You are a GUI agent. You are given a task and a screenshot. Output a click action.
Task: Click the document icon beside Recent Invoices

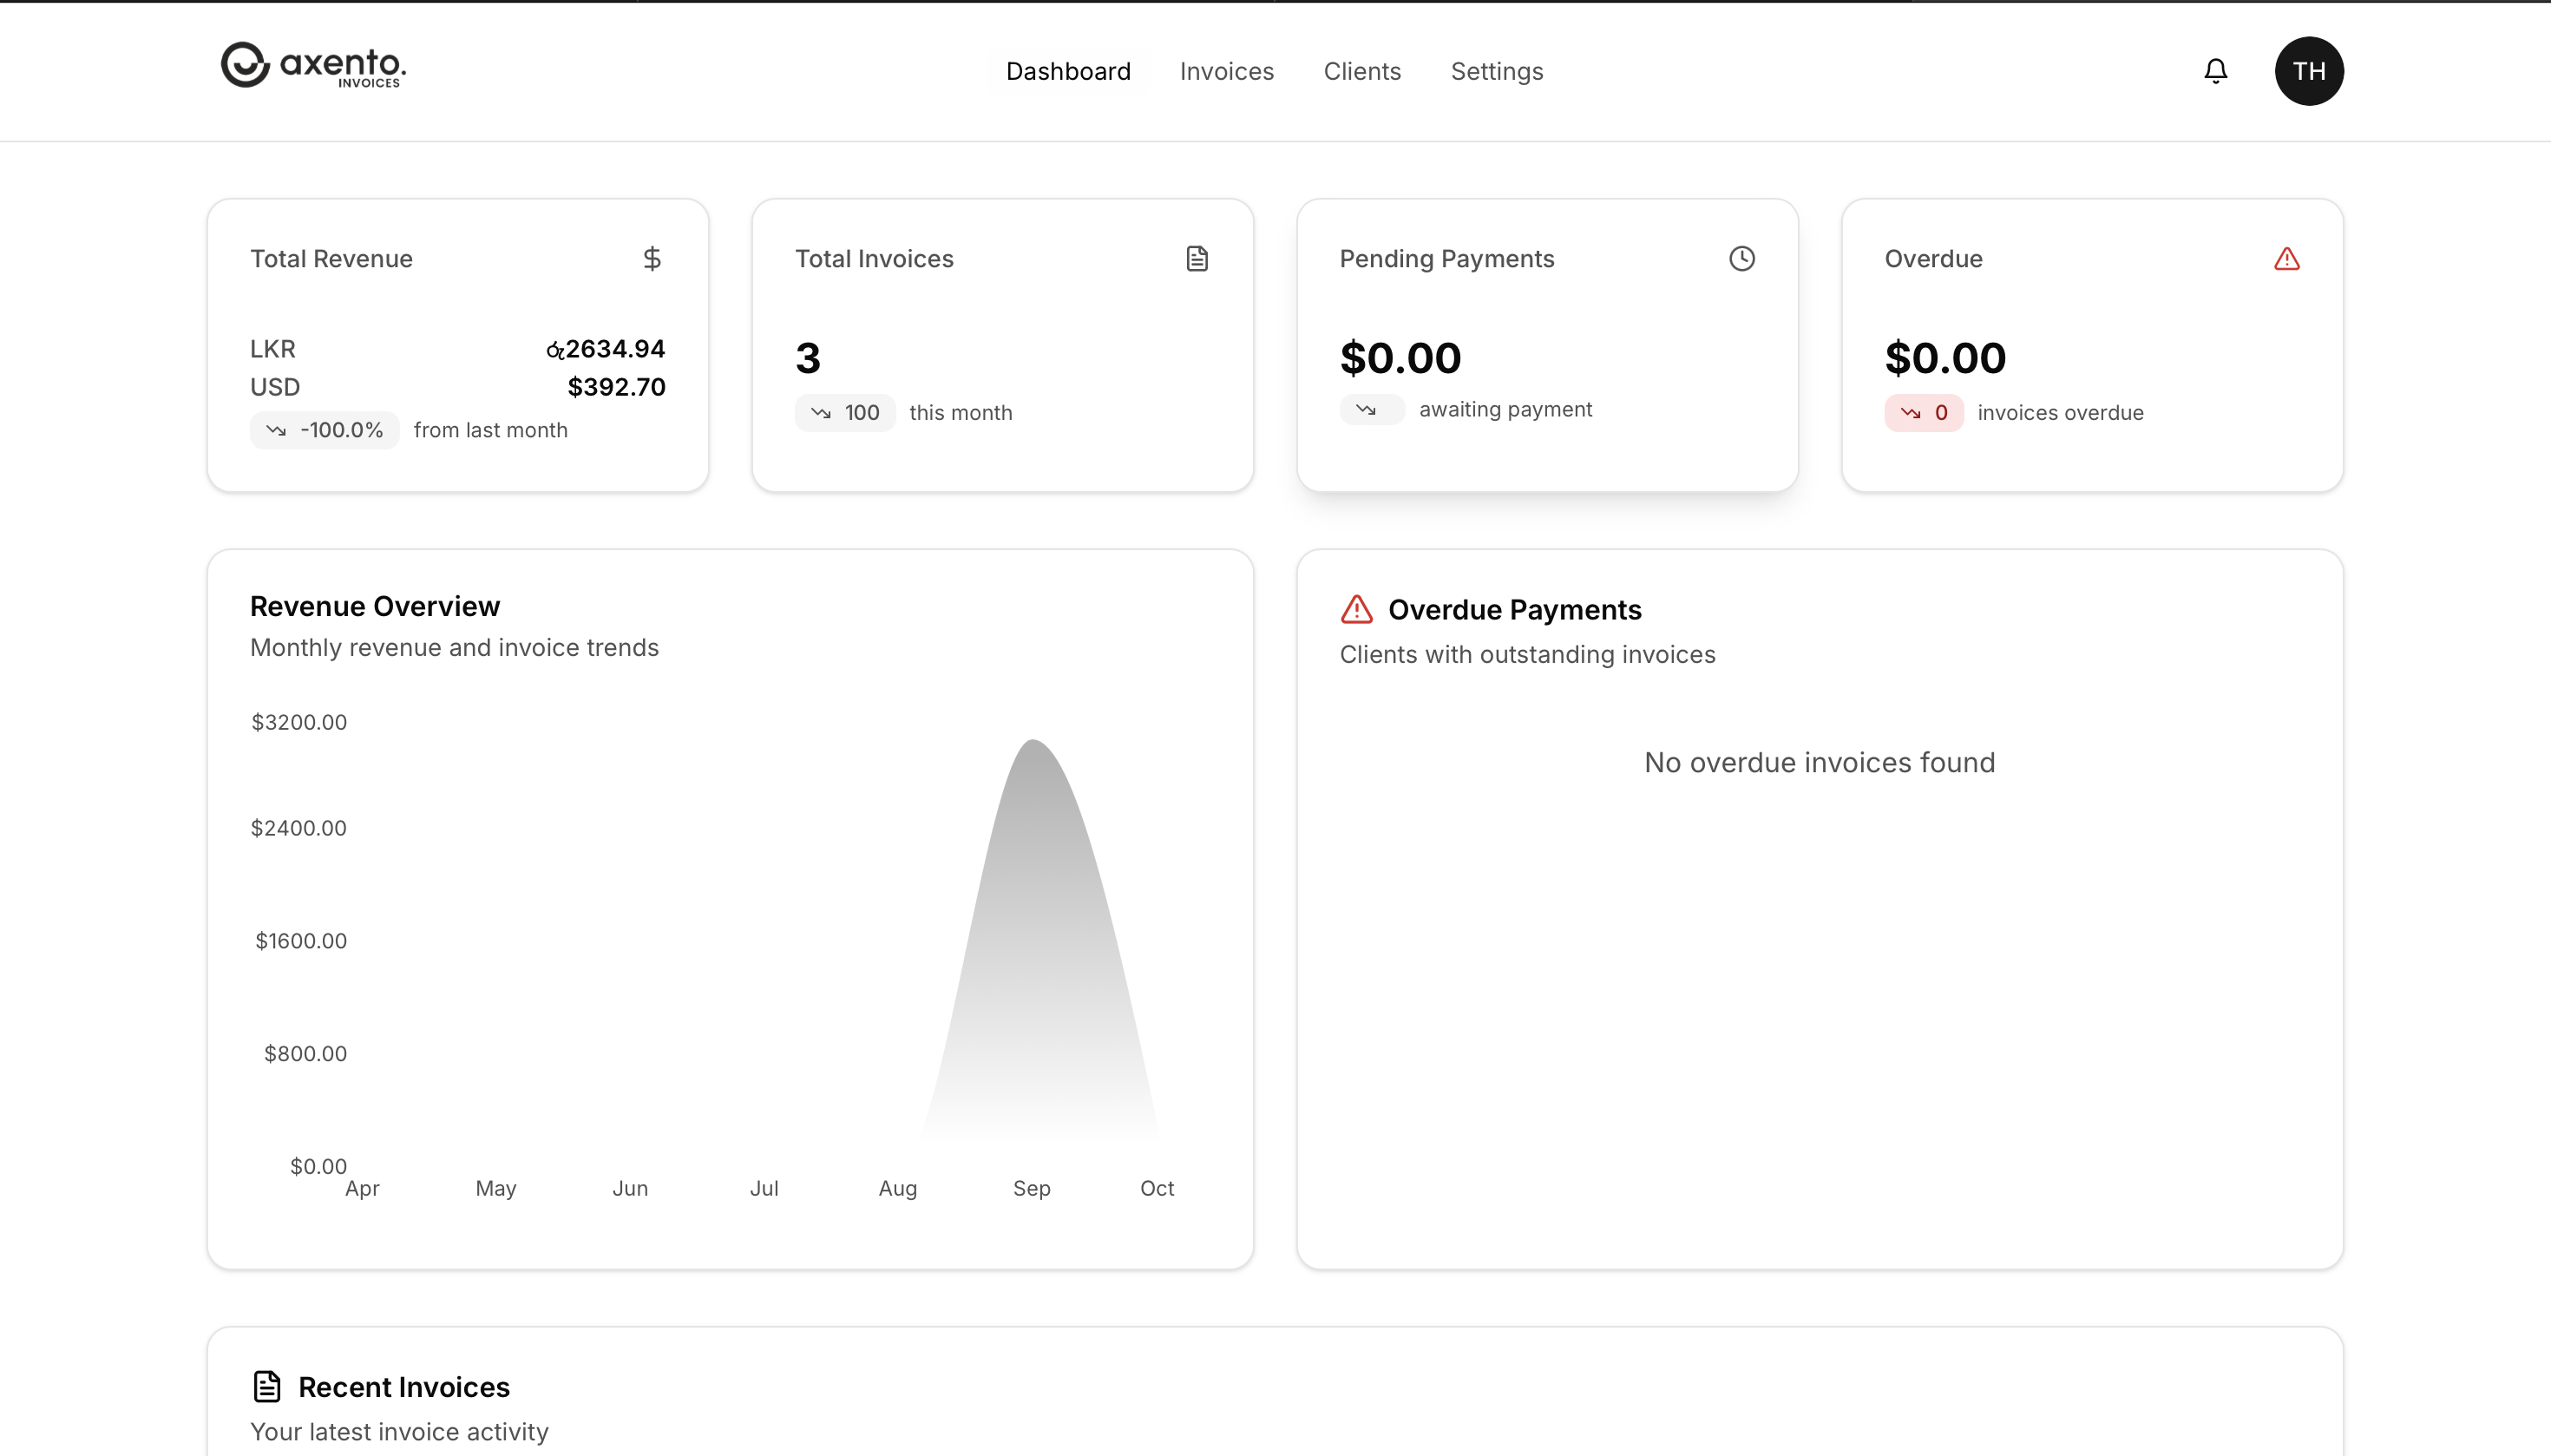click(x=267, y=1386)
